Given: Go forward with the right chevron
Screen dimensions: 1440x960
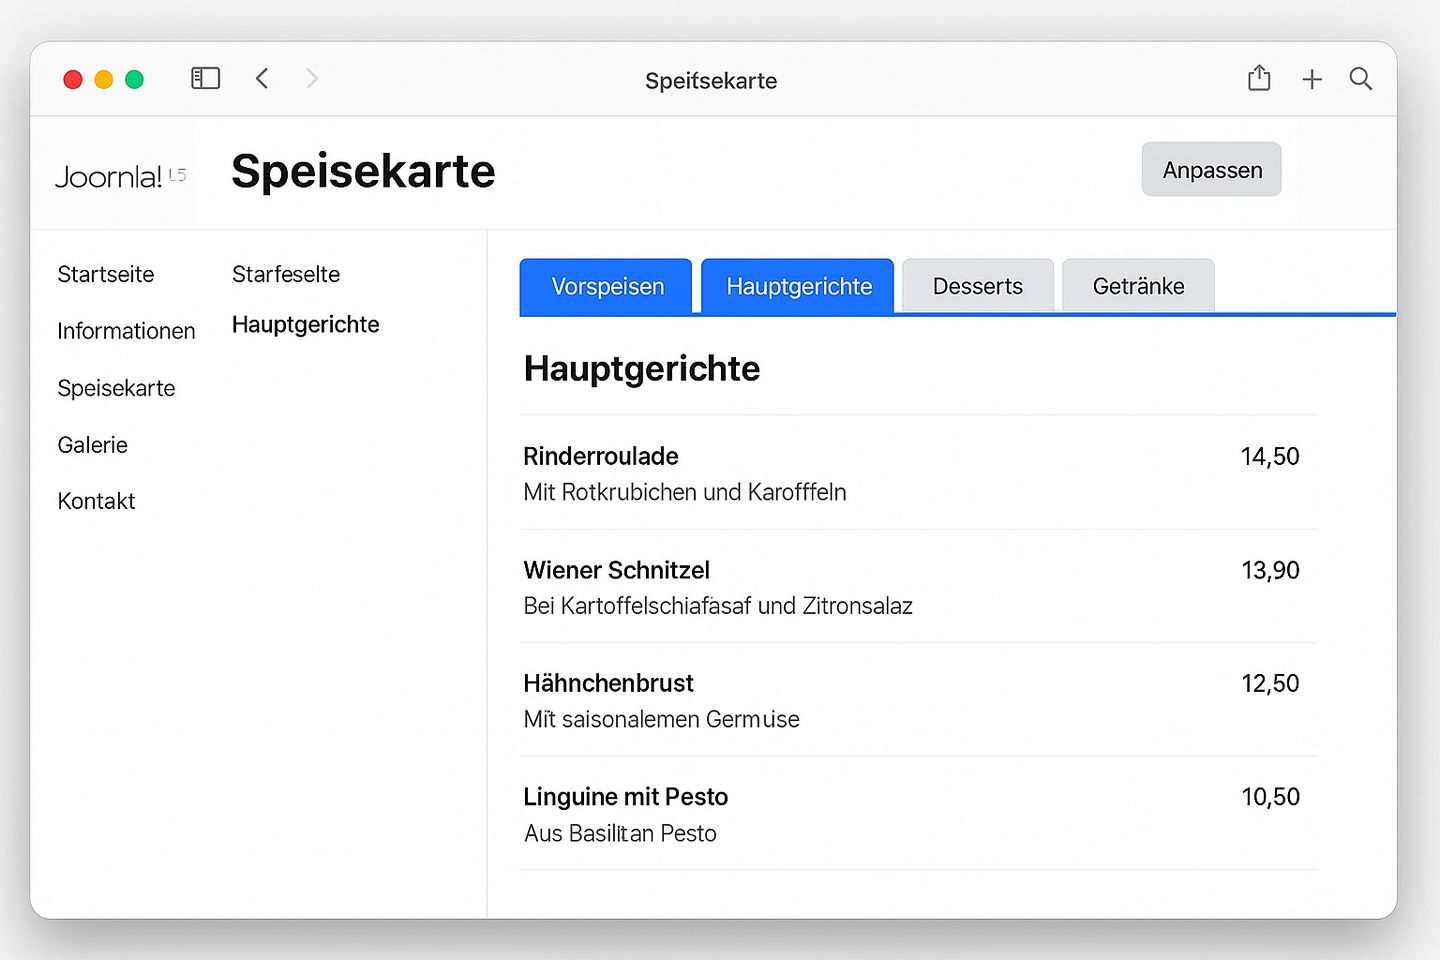Looking at the screenshot, I should pyautogui.click(x=312, y=78).
